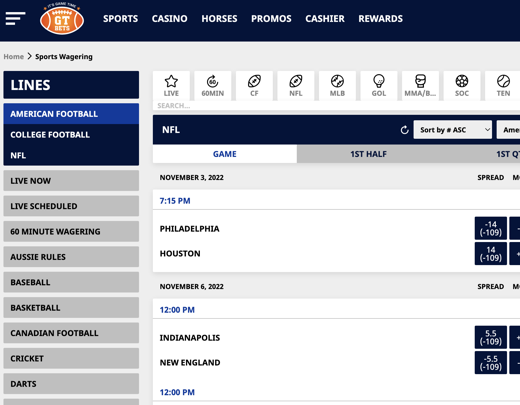The width and height of the screenshot is (520, 405).
Task: Expand the BASKETBALL category
Action: coord(71,307)
